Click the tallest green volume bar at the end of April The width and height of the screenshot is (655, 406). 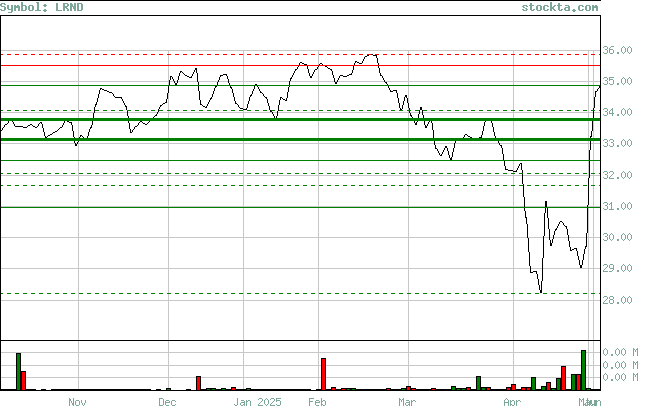[584, 370]
